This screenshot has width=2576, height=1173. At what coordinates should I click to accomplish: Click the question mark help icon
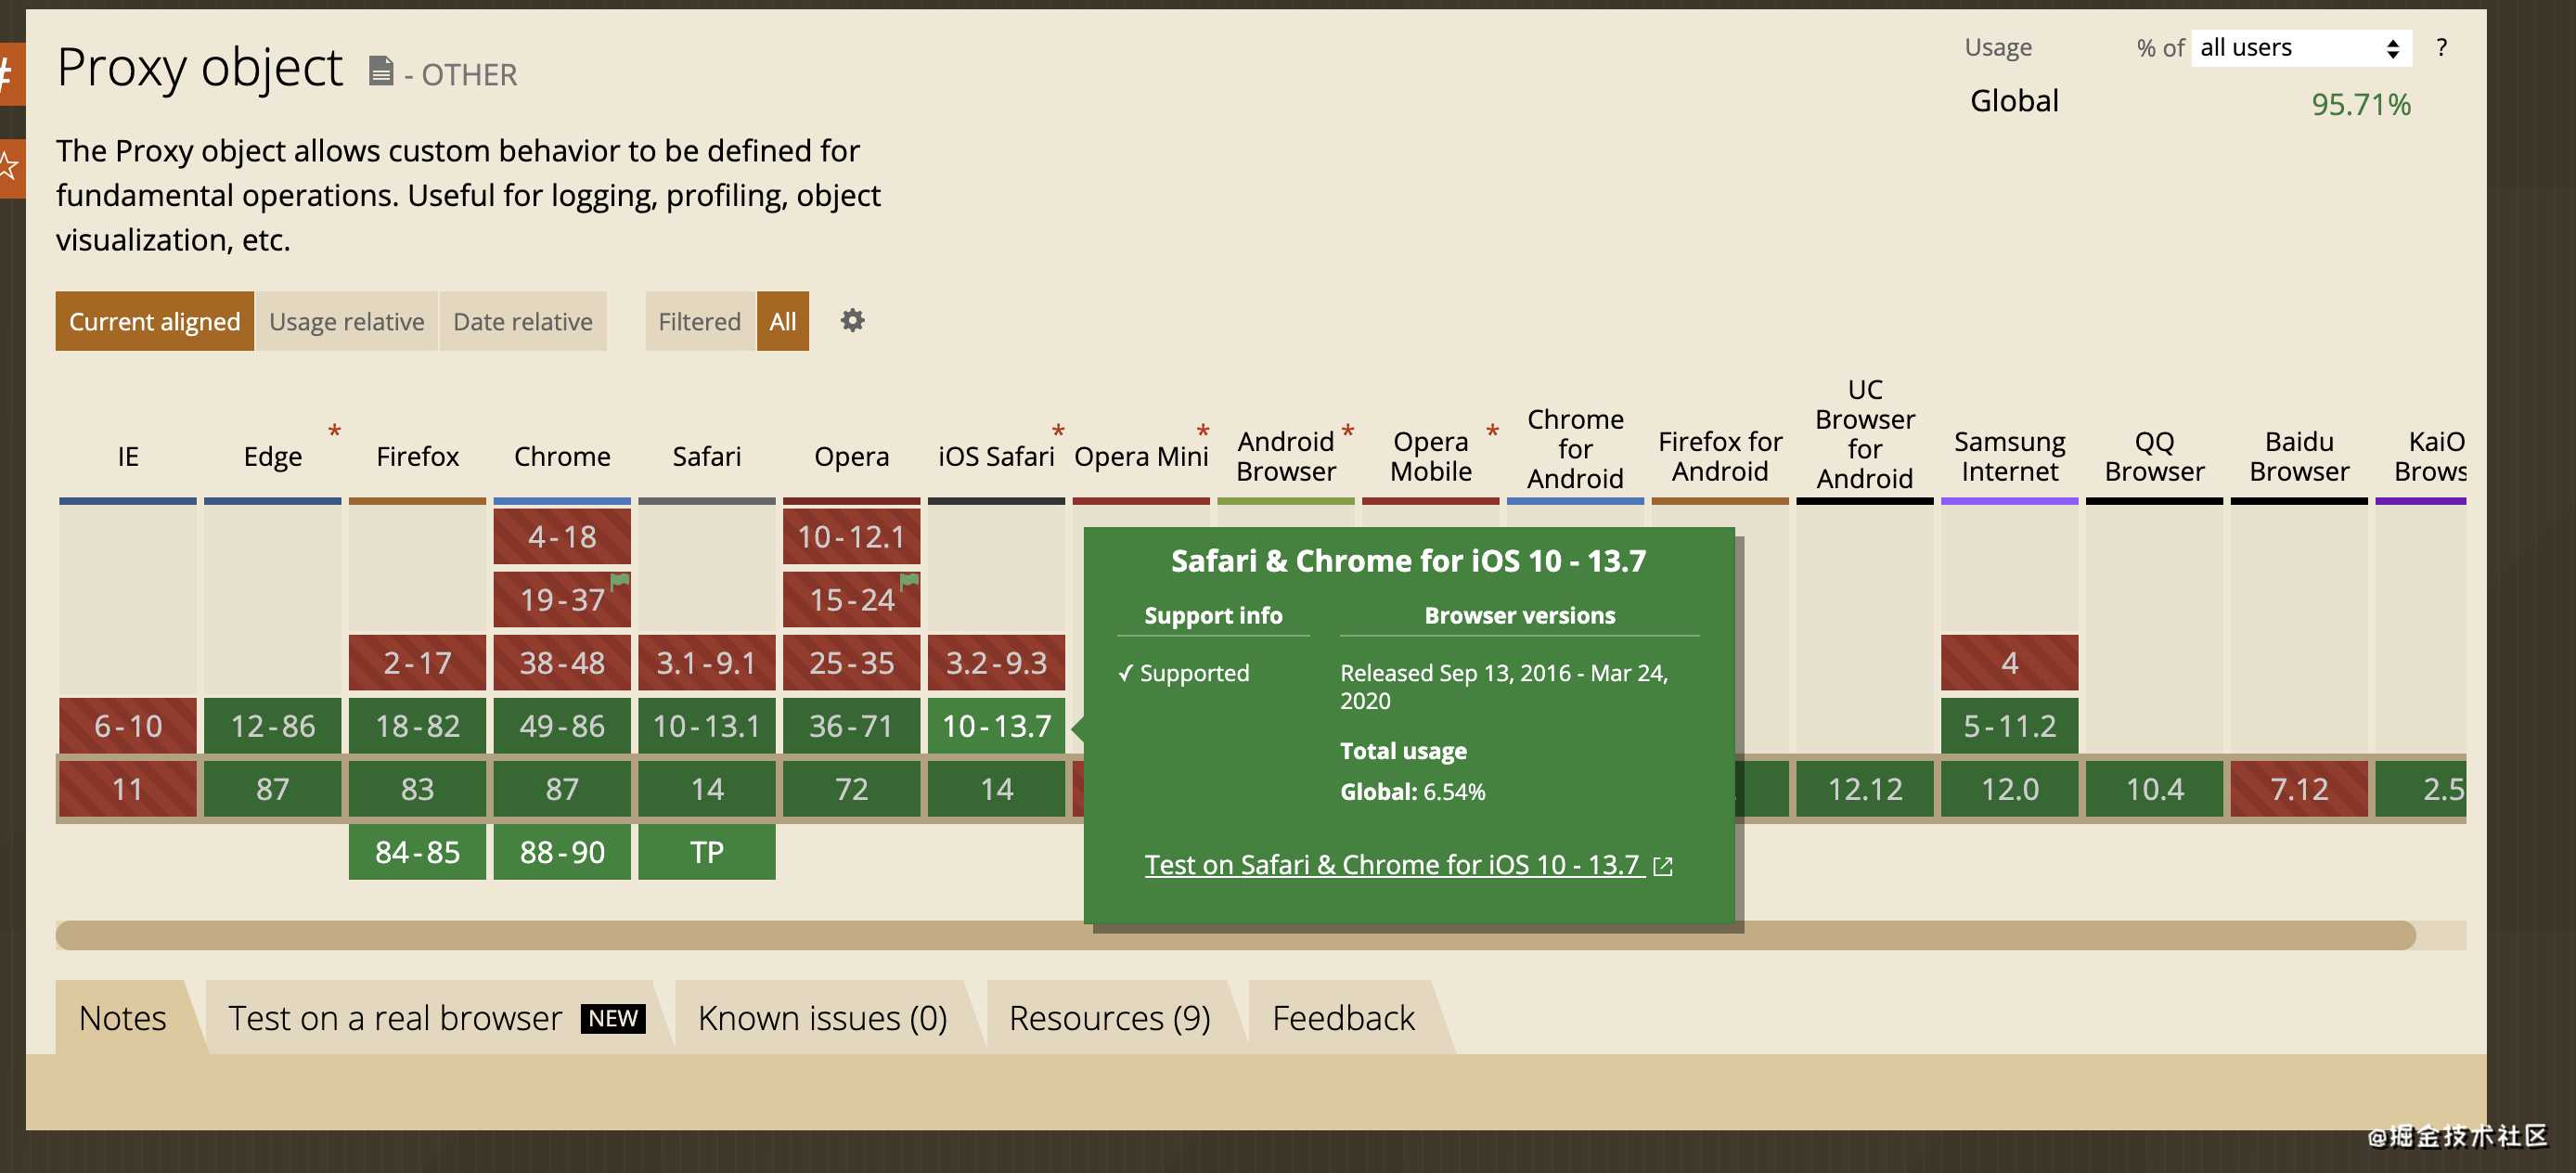[x=2441, y=48]
